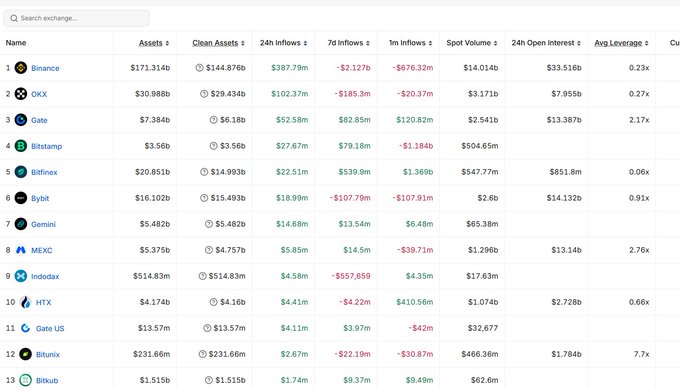Image resolution: width=680 pixels, height=390 pixels.
Task: Click the HTX flame logo icon
Action: pos(26,302)
